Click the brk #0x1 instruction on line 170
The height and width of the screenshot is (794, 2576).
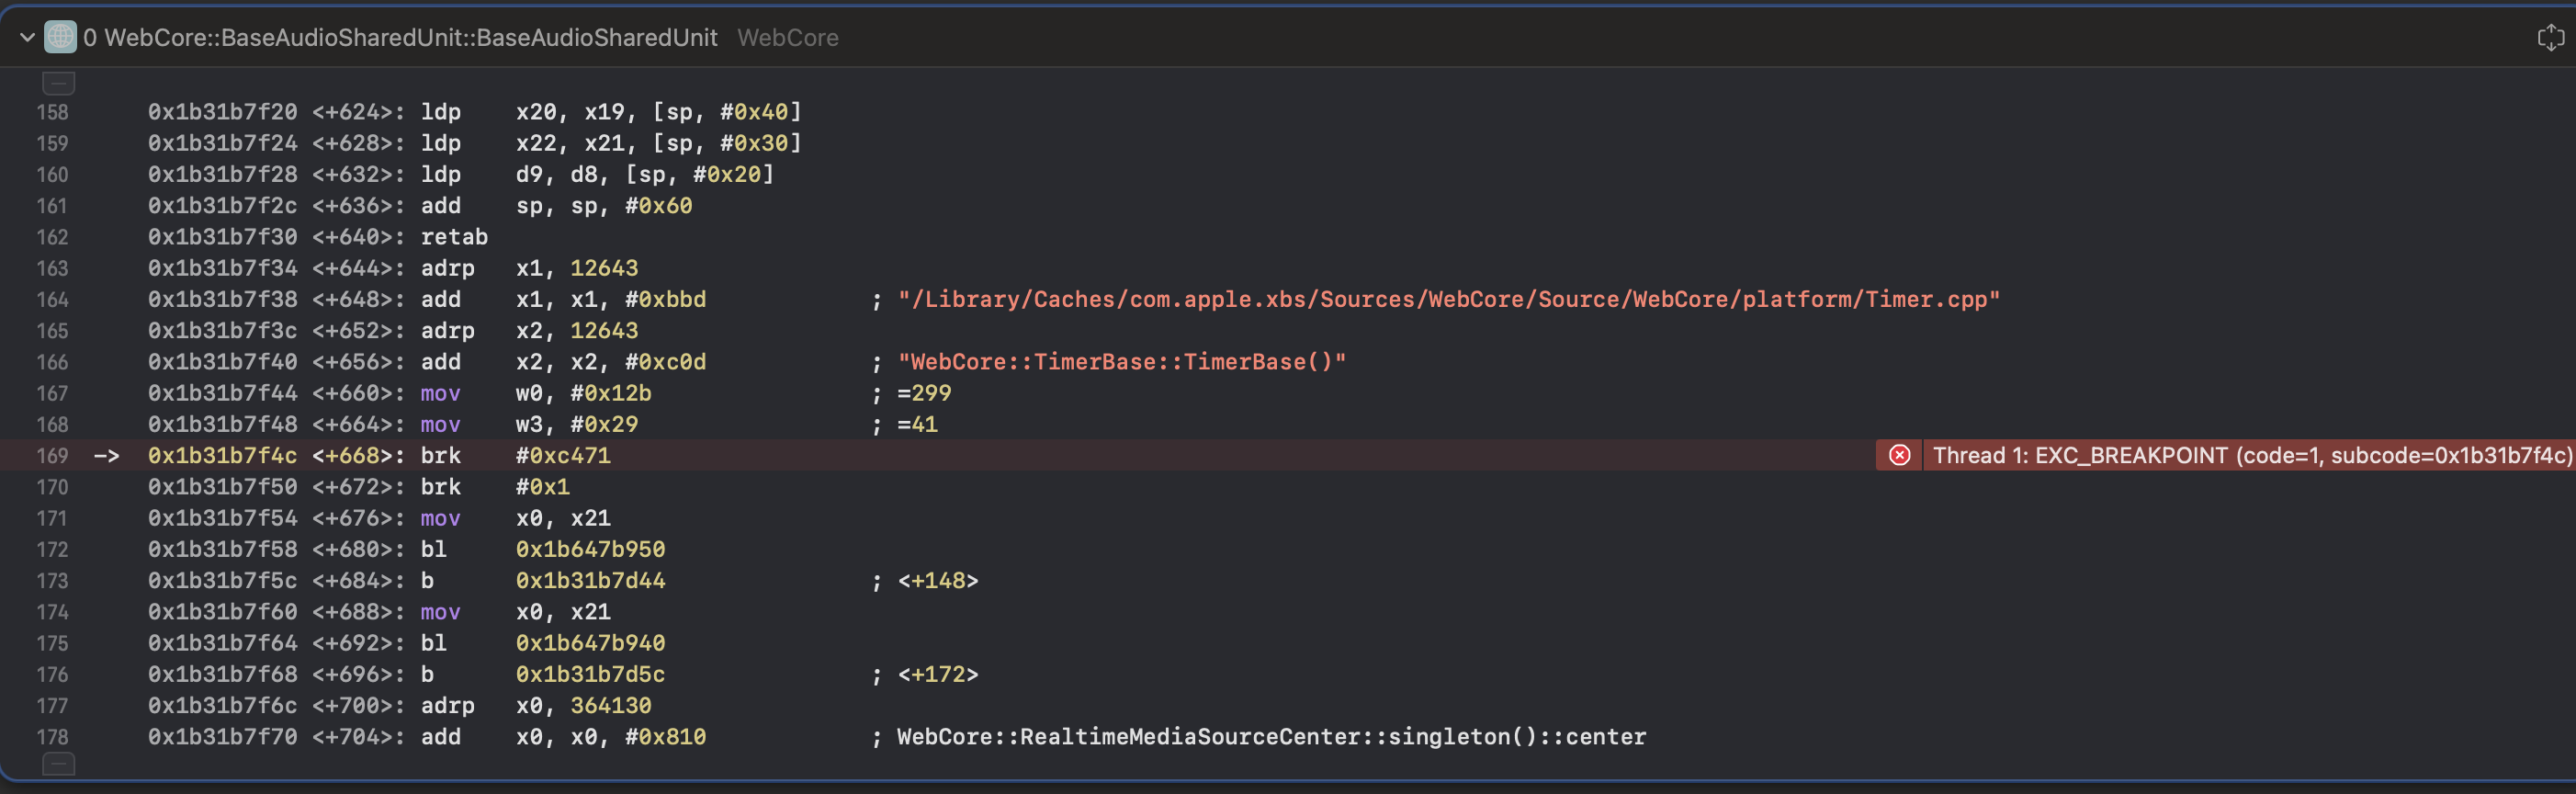[x=495, y=487]
